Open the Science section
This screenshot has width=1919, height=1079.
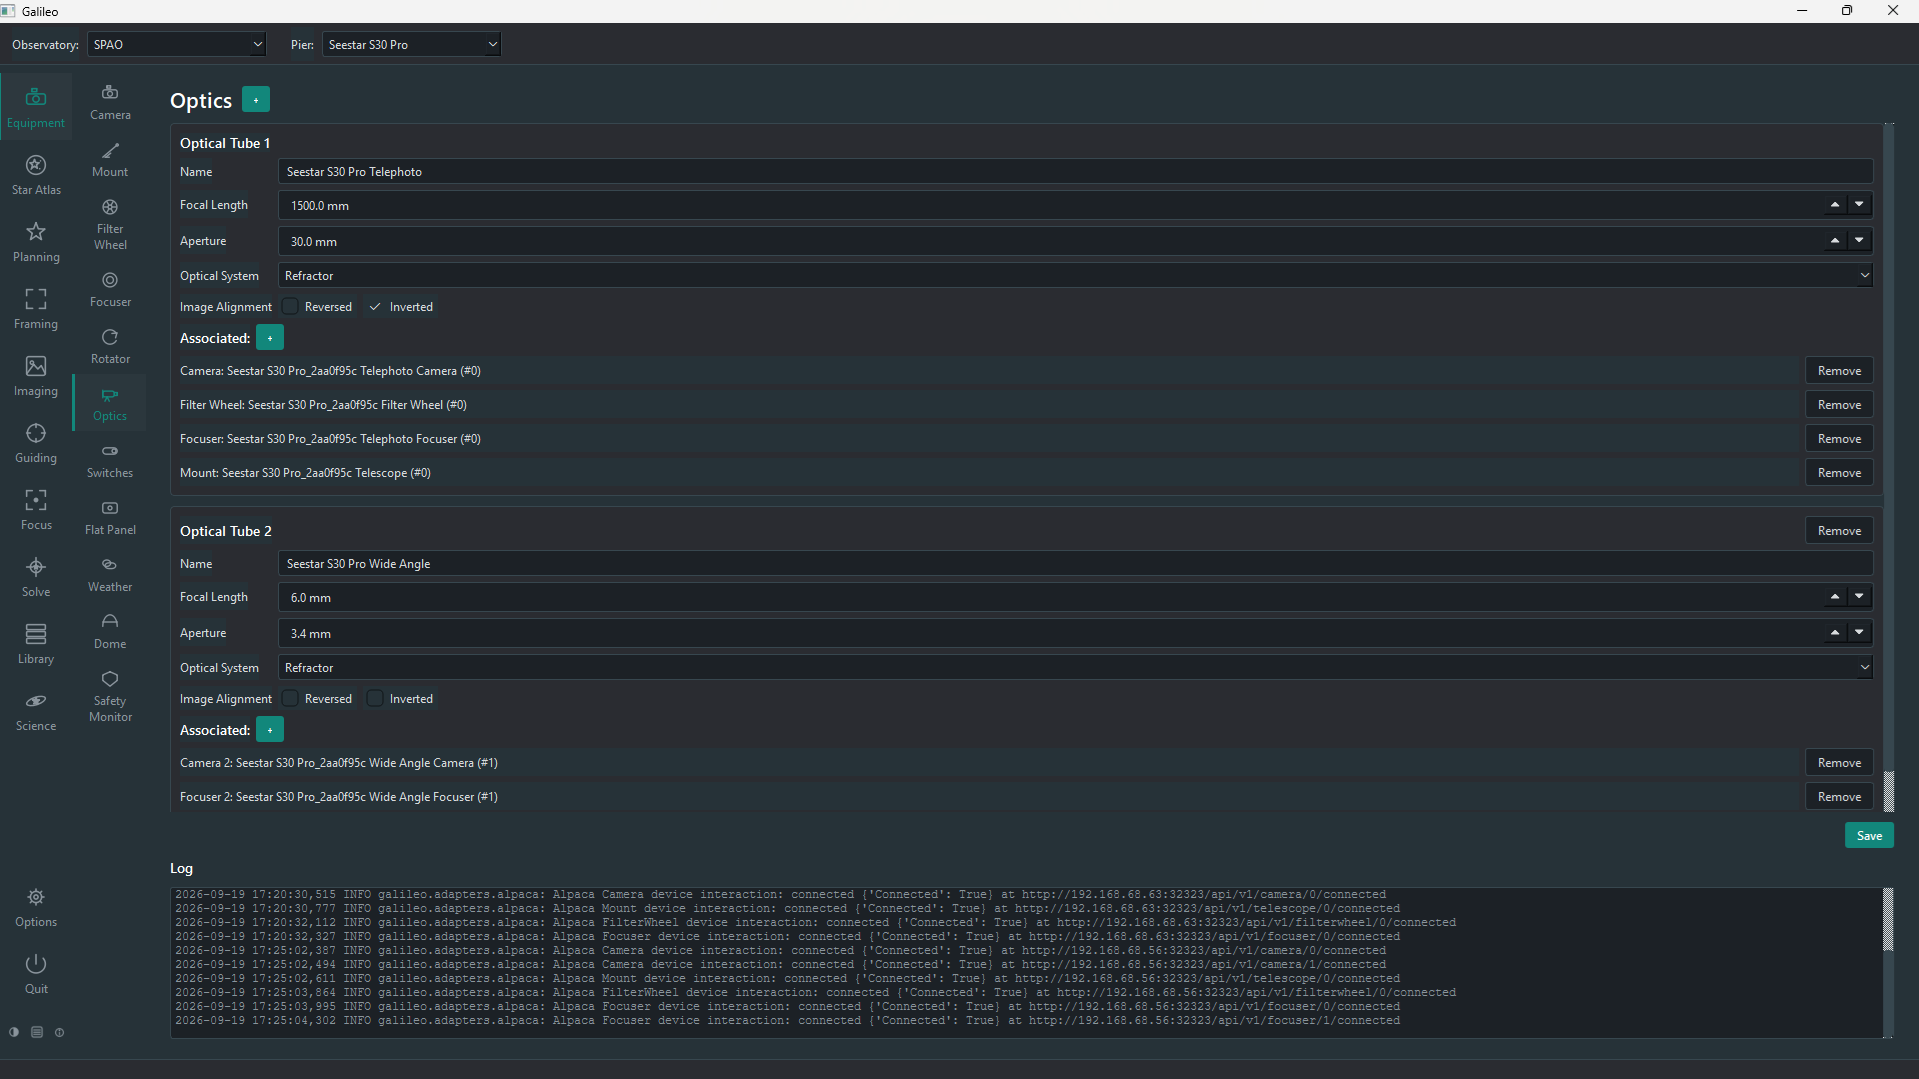click(36, 711)
